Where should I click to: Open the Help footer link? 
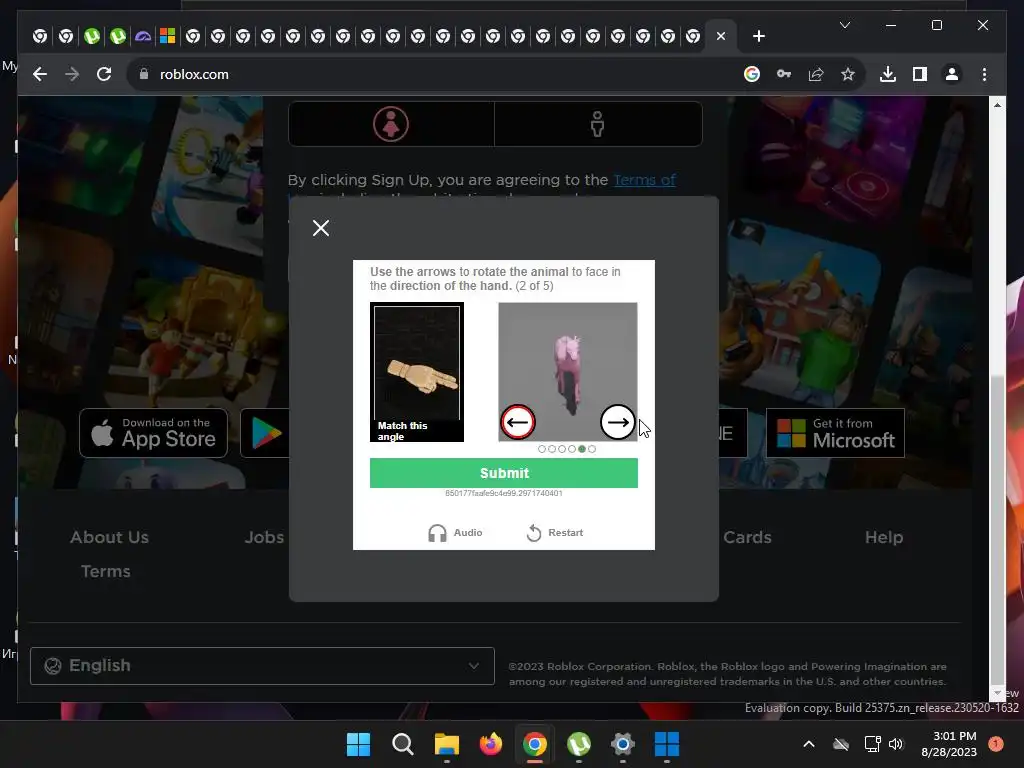(x=884, y=537)
